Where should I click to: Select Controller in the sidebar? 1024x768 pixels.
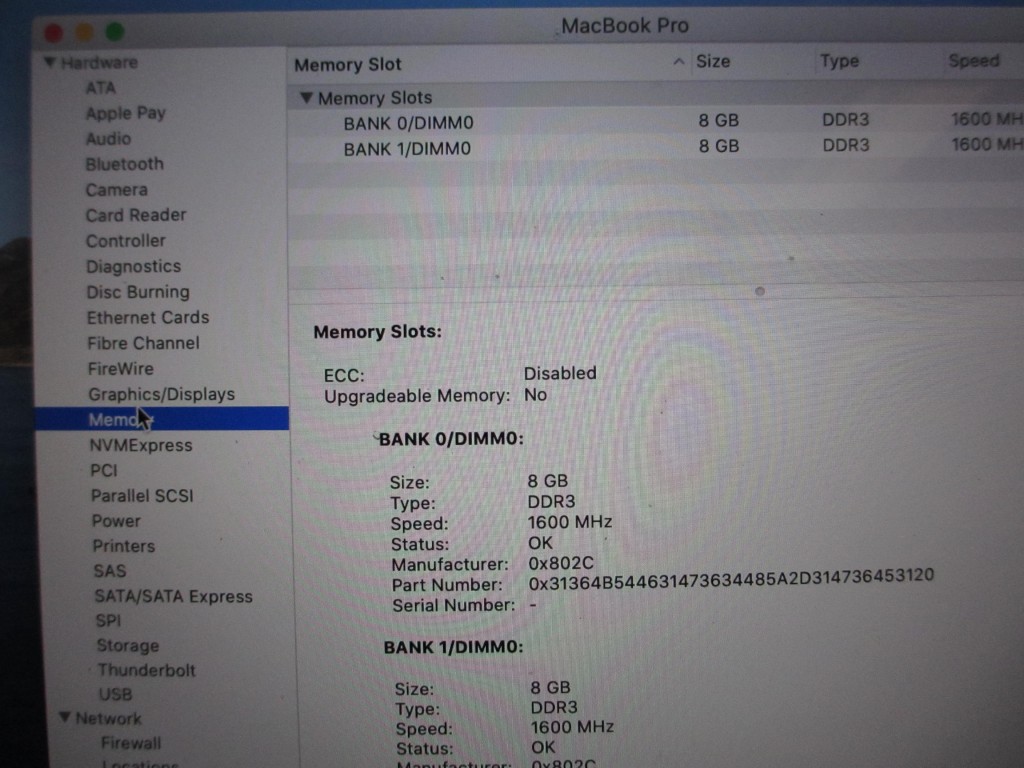(x=125, y=241)
